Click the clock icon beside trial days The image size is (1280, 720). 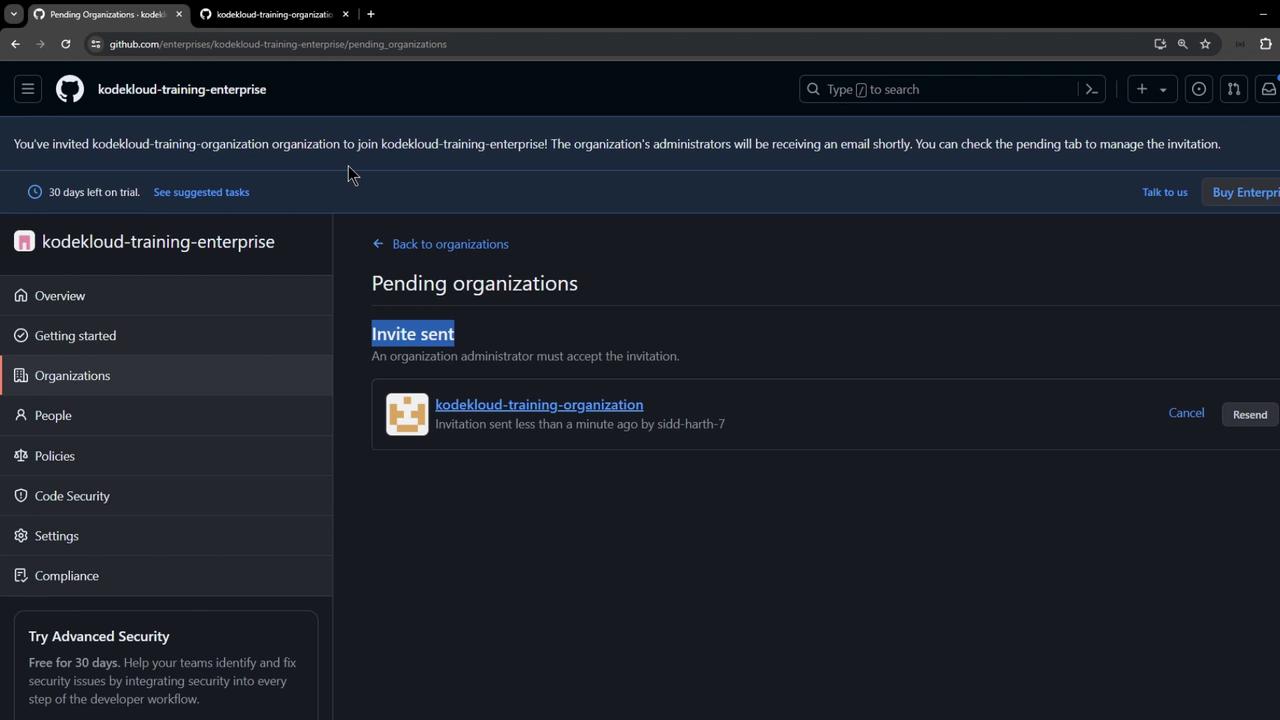pyautogui.click(x=35, y=192)
